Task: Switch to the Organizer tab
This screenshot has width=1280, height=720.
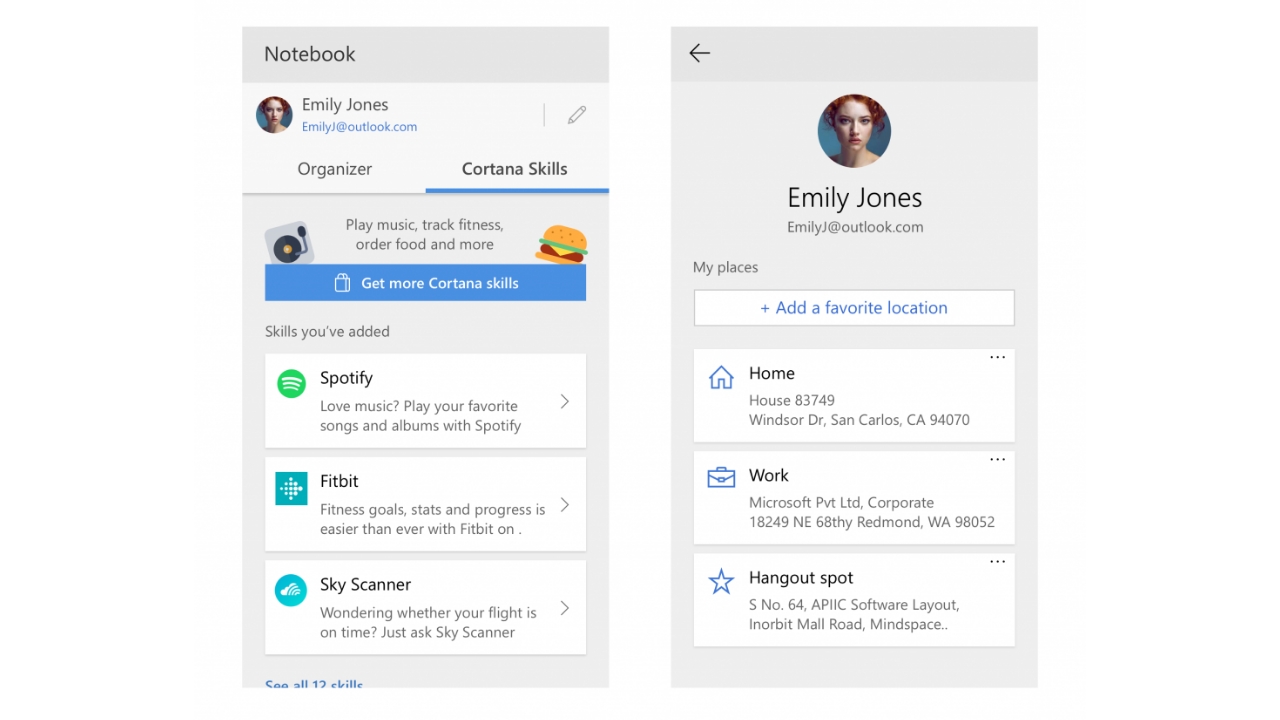Action: [x=334, y=169]
